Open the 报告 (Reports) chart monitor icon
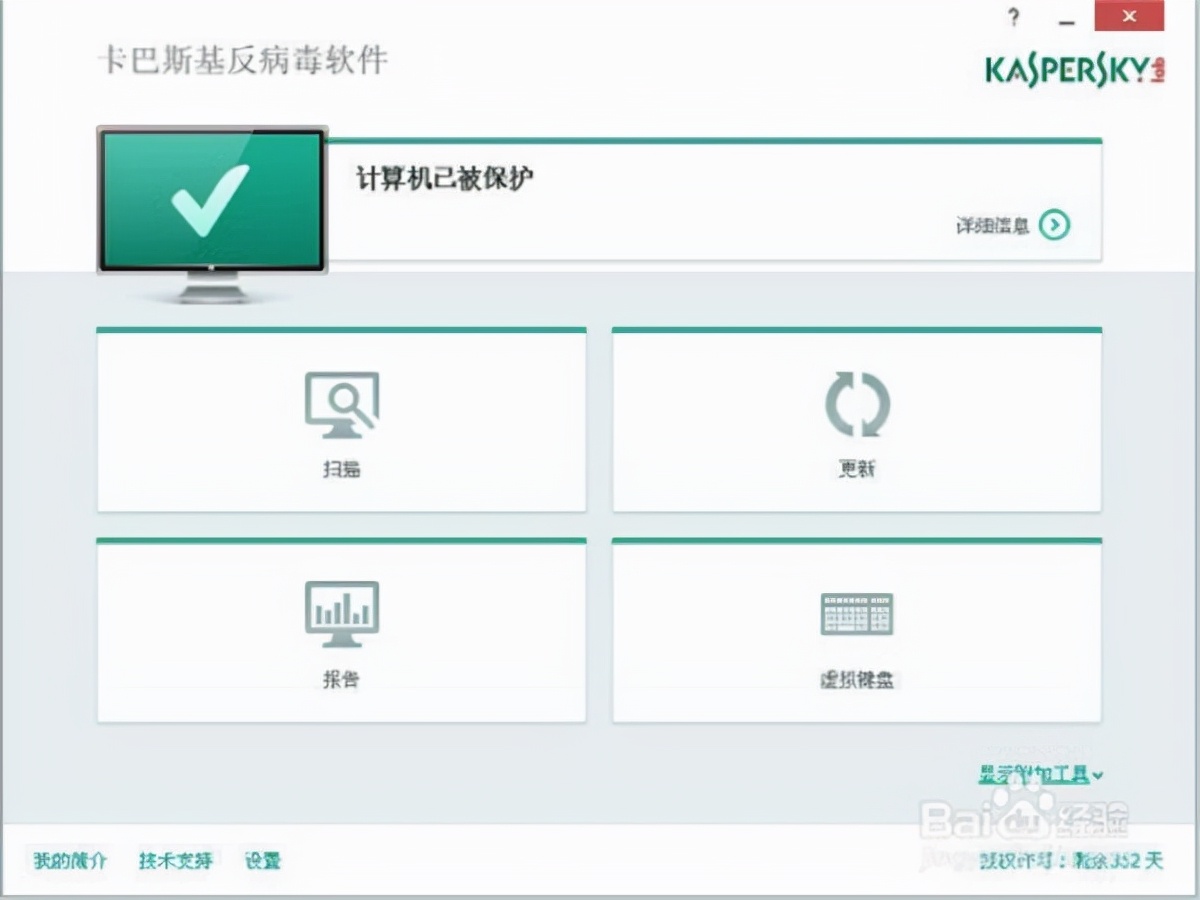The width and height of the screenshot is (1200, 900). [x=342, y=613]
